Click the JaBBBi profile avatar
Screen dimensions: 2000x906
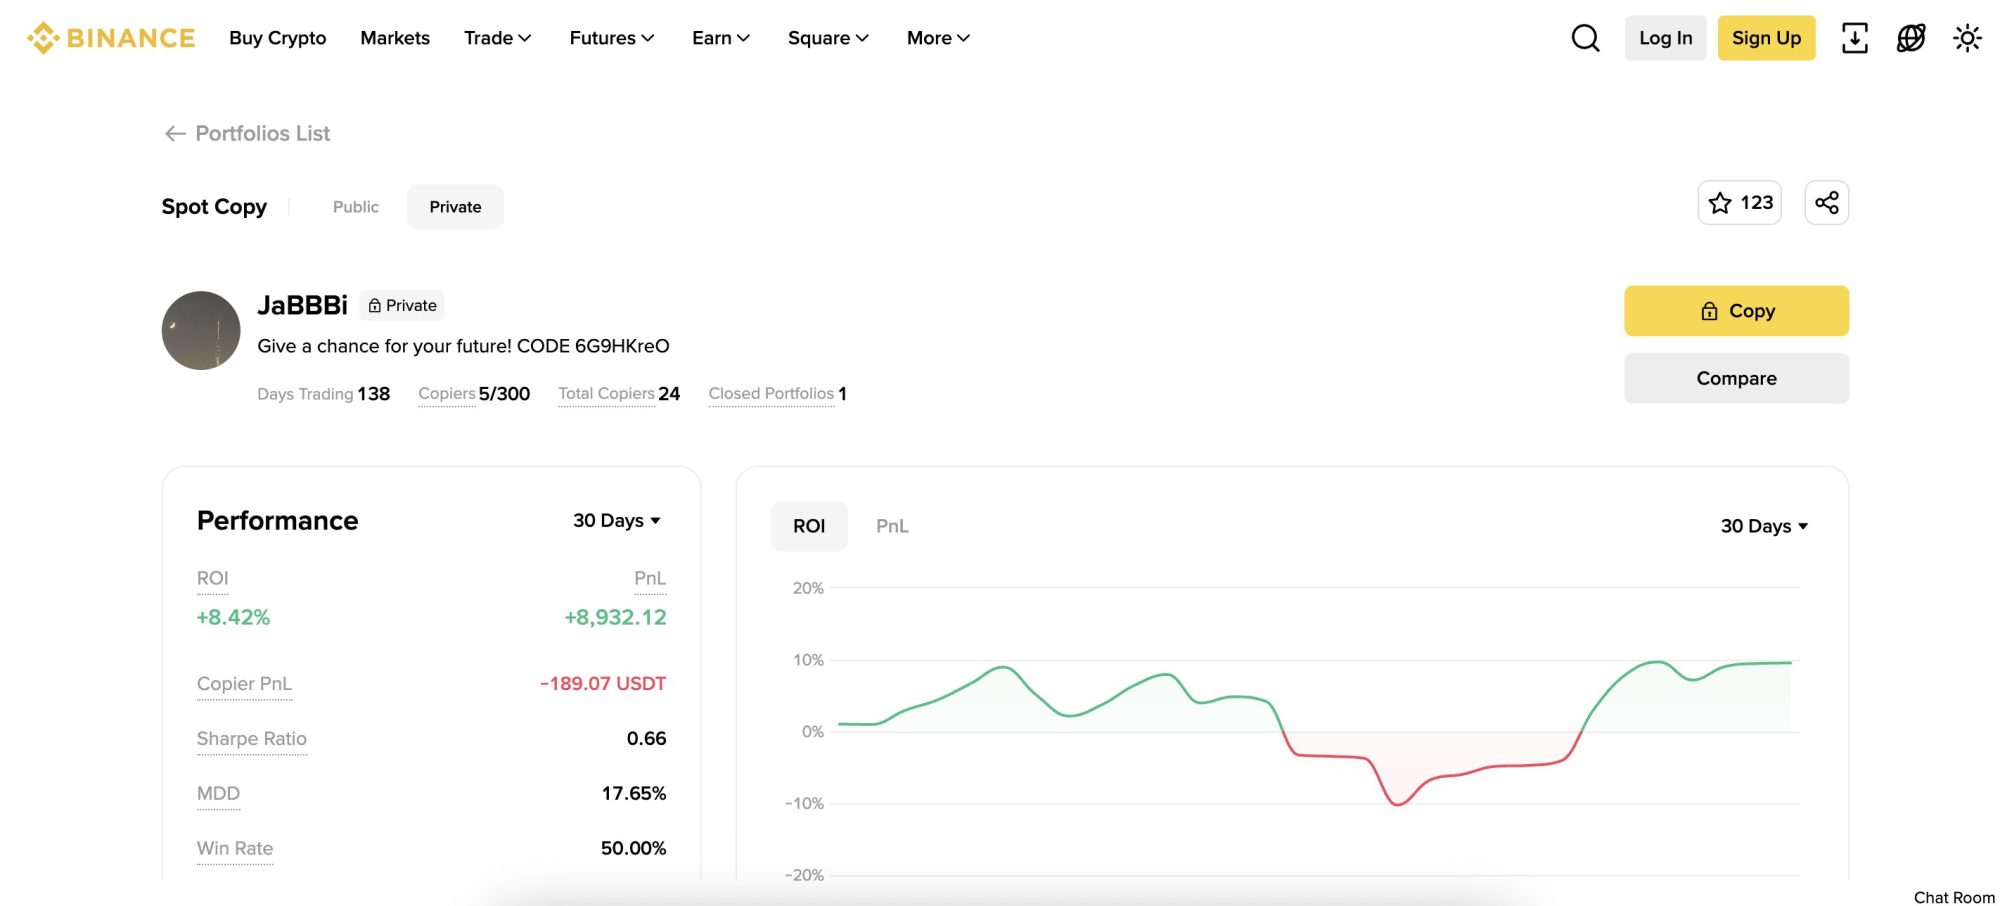[200, 330]
